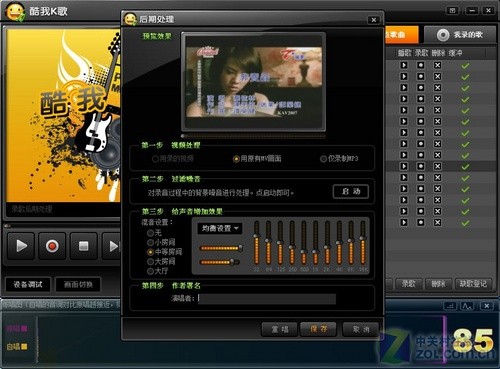Select 用原有MV画面 radio option

[257, 159]
